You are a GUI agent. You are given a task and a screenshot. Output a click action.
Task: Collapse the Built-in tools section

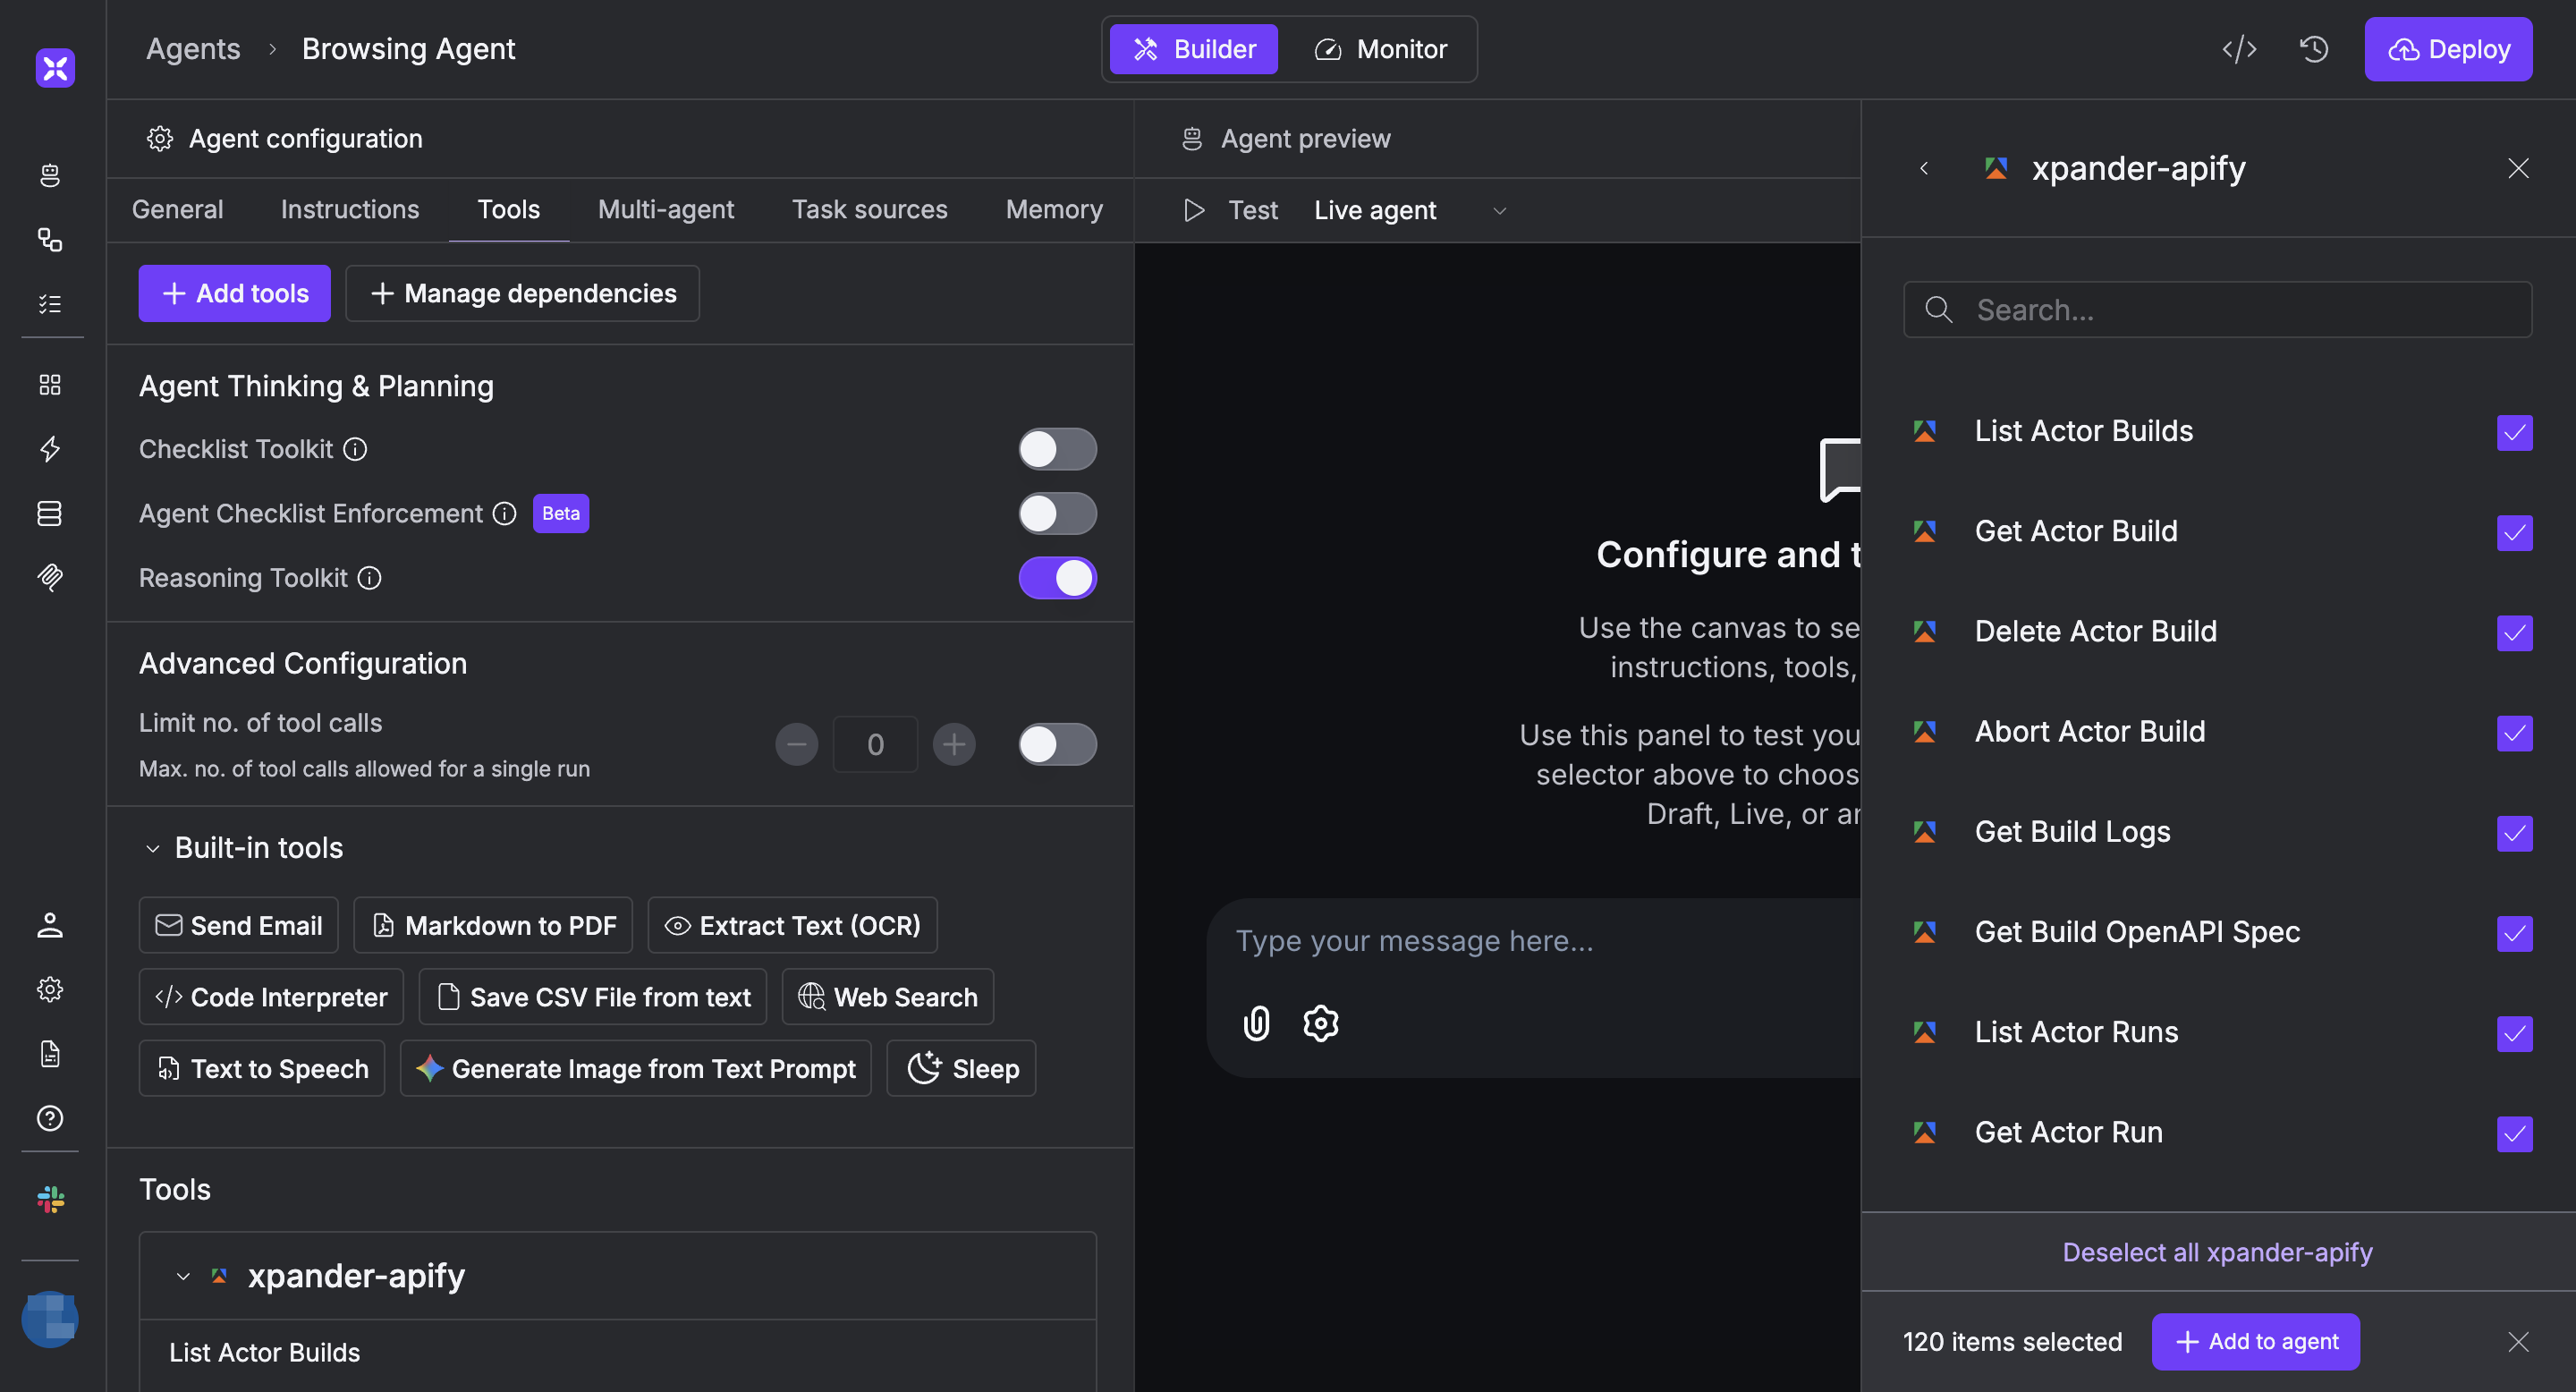tap(153, 848)
